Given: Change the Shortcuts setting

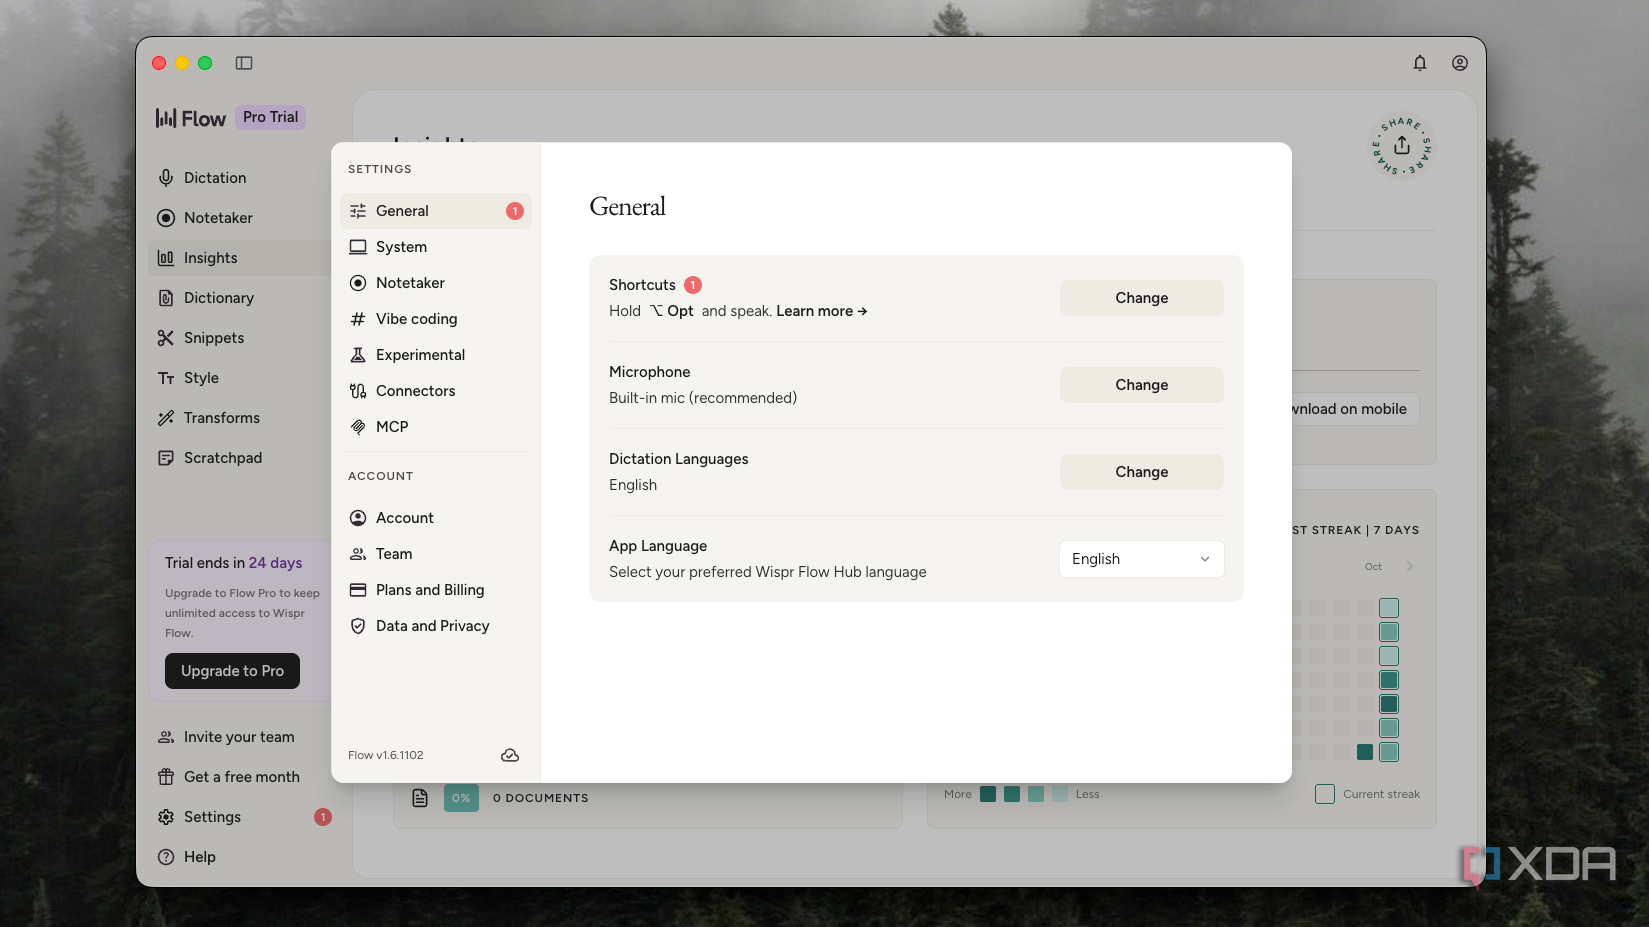Looking at the screenshot, I should (1141, 298).
